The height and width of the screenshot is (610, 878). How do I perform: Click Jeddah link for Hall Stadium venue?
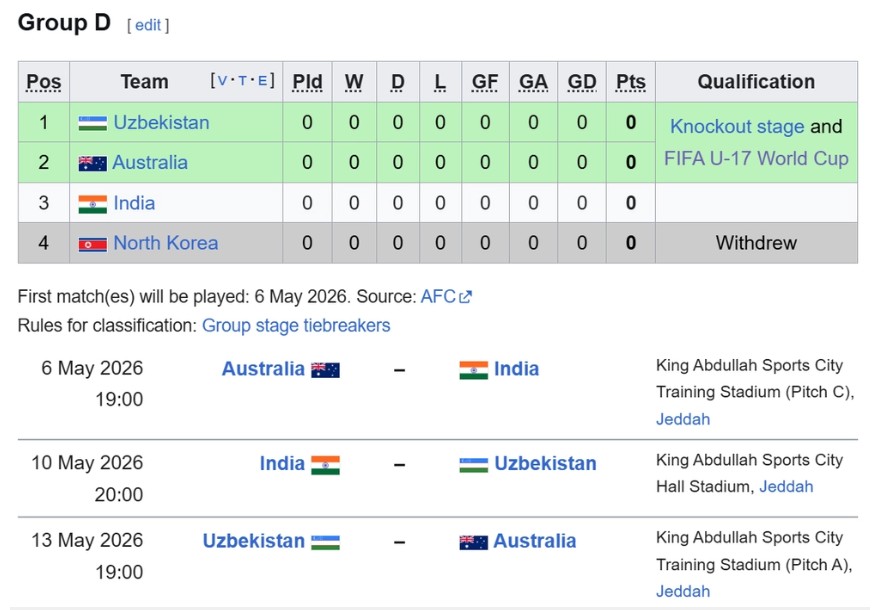tap(786, 487)
